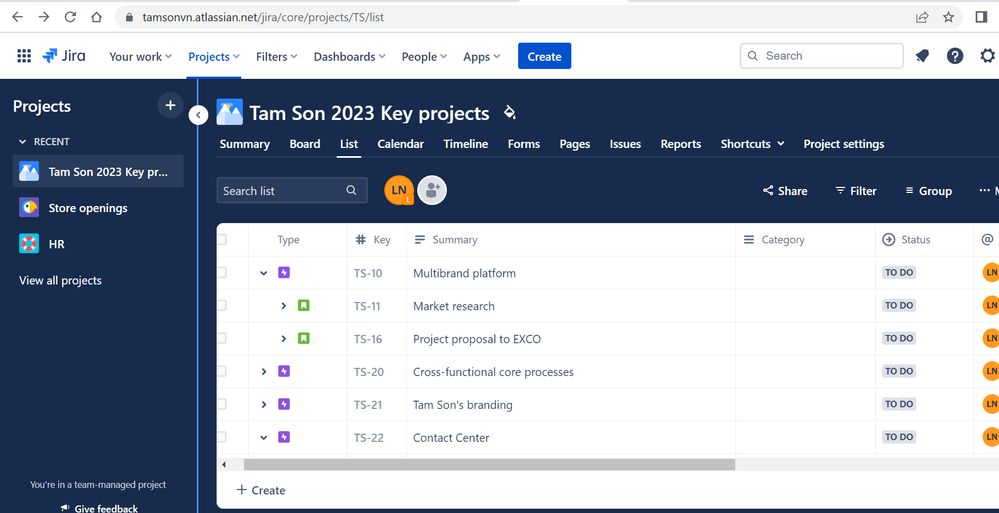Click the Store openings project icon
This screenshot has height=513, width=999.
click(x=29, y=208)
